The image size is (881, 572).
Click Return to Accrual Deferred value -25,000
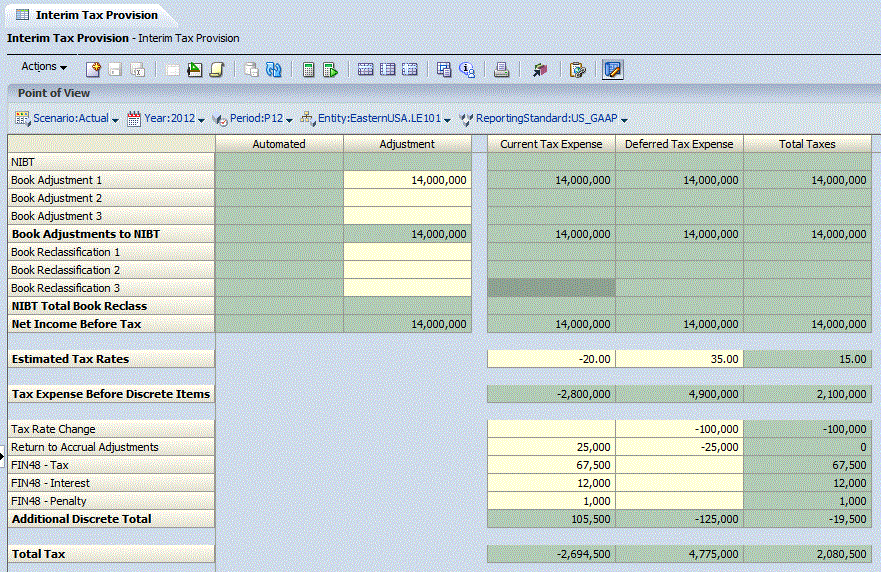click(679, 447)
